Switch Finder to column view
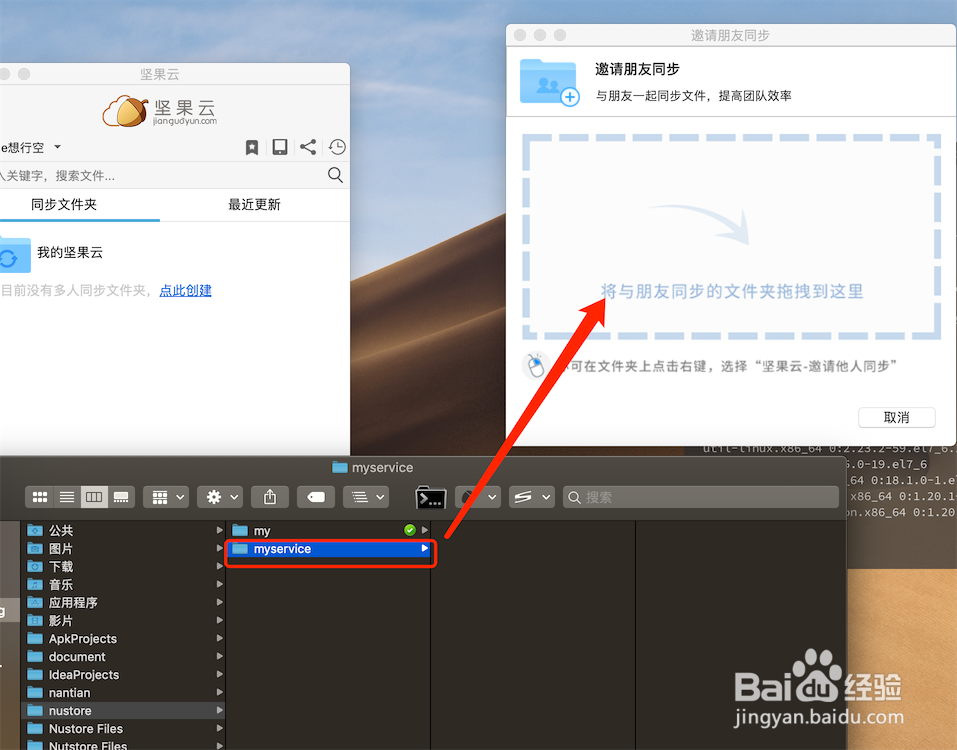This screenshot has height=750, width=957. (94, 497)
